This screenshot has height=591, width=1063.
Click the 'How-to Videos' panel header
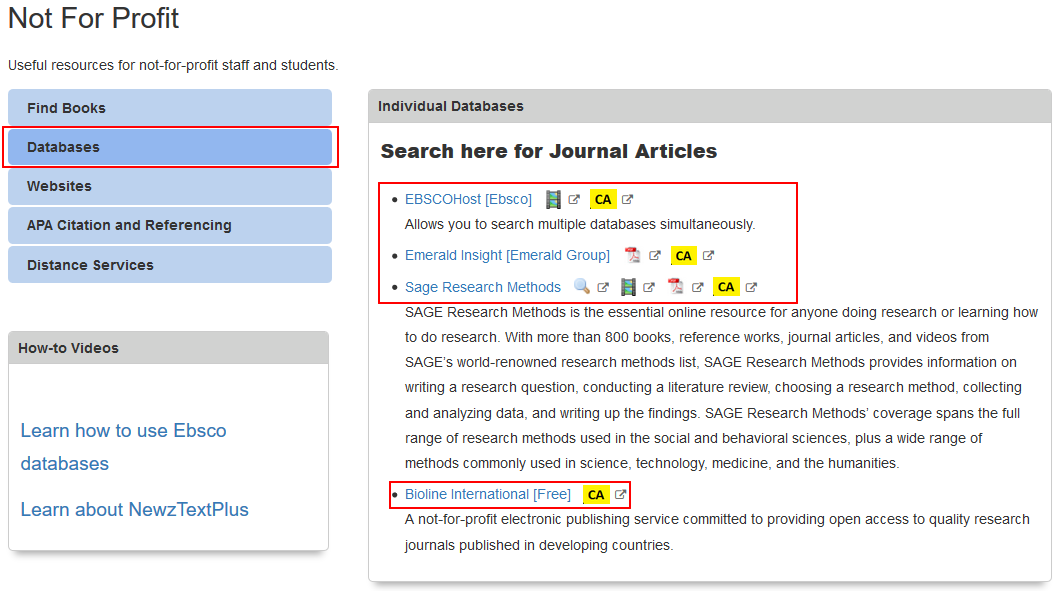pyautogui.click(x=168, y=348)
